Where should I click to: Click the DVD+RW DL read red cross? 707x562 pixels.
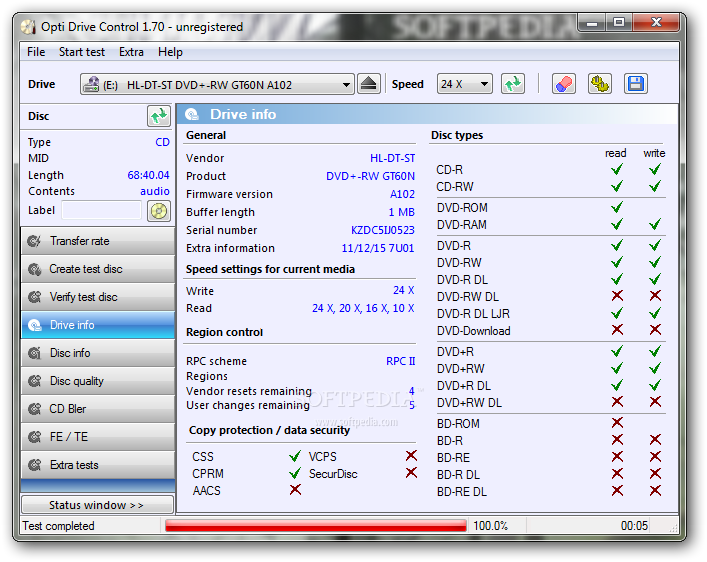click(617, 402)
